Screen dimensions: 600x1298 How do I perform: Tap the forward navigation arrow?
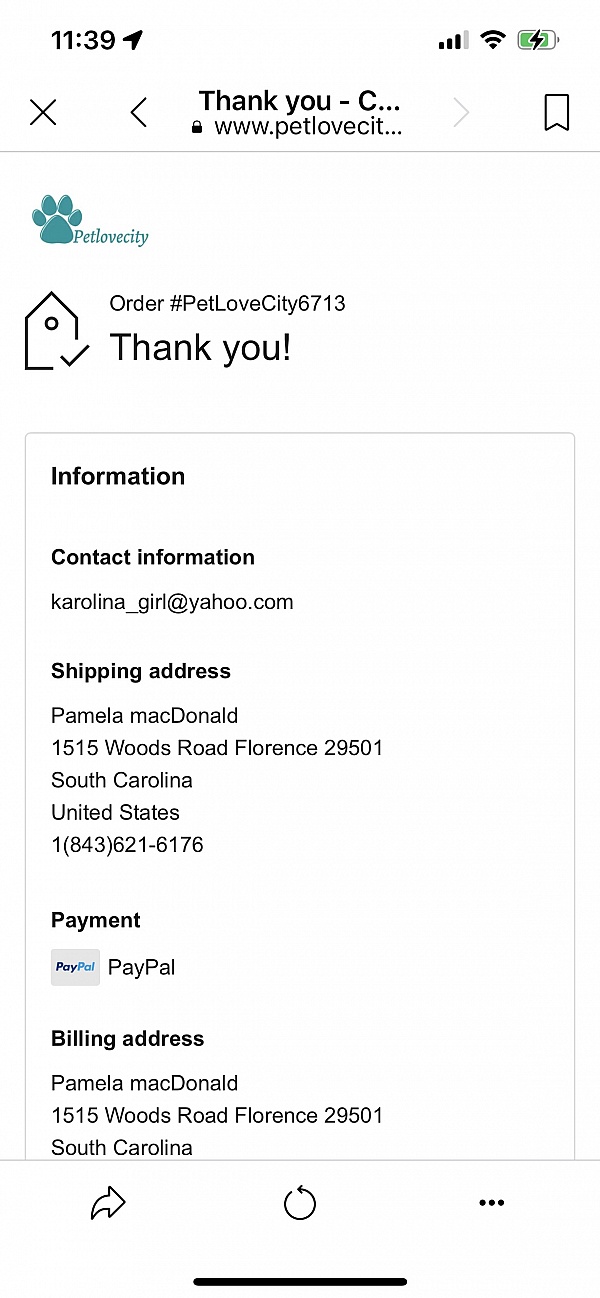click(461, 113)
